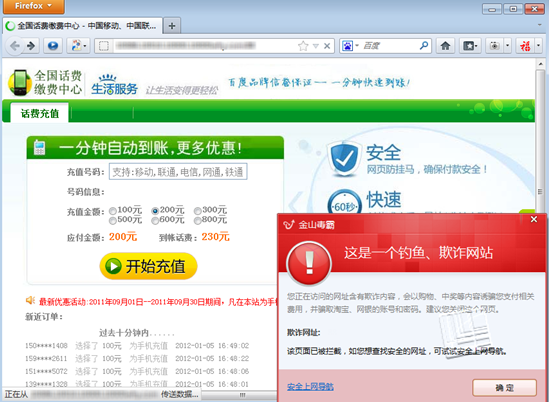Screen dimensions: 549x402
Task: Open the 安全上网导航 link
Action: (x=310, y=387)
